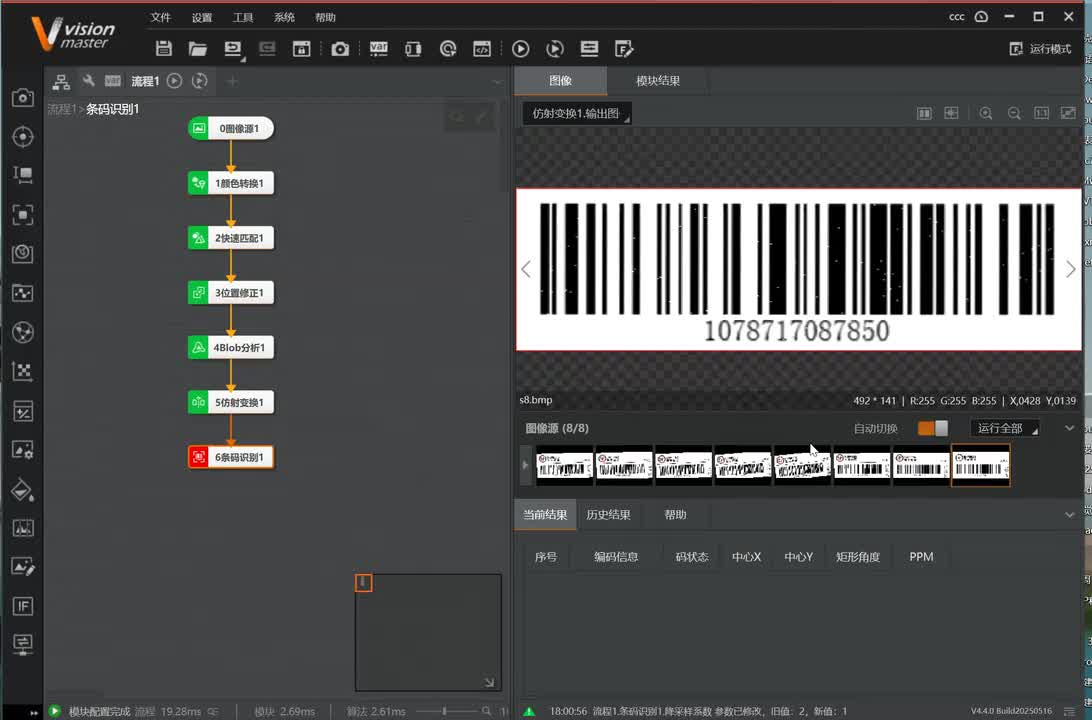The height and width of the screenshot is (720, 1092).
Task: Open the 运行全部 dropdown
Action: point(1004,428)
